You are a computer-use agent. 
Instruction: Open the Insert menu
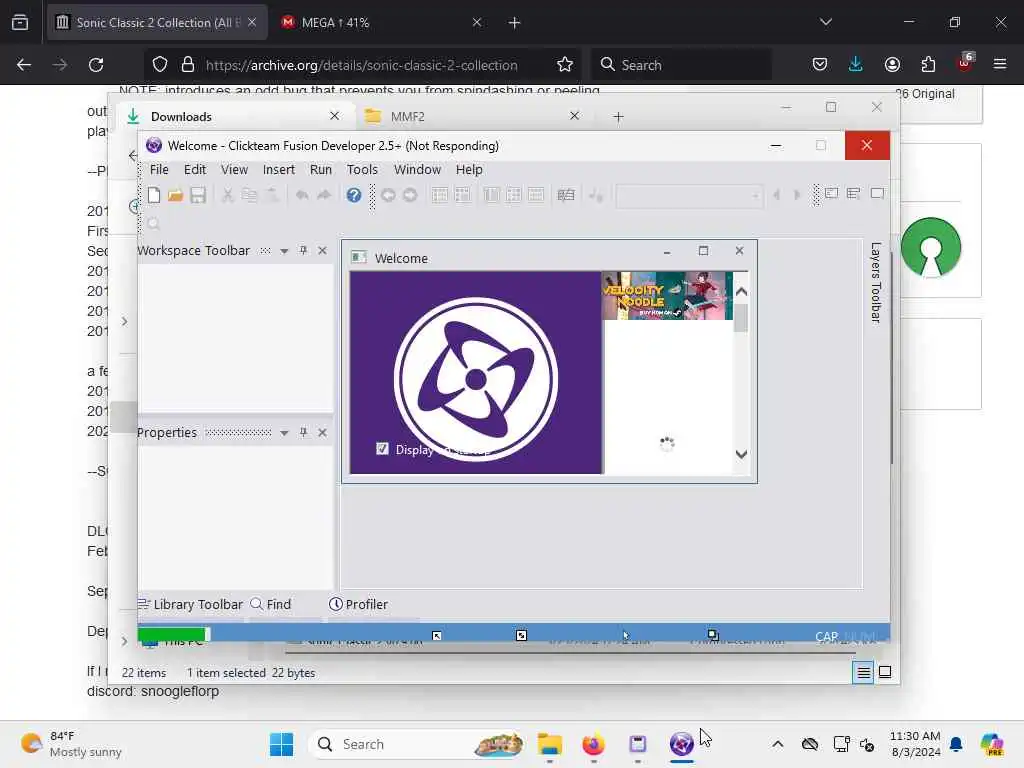click(279, 169)
